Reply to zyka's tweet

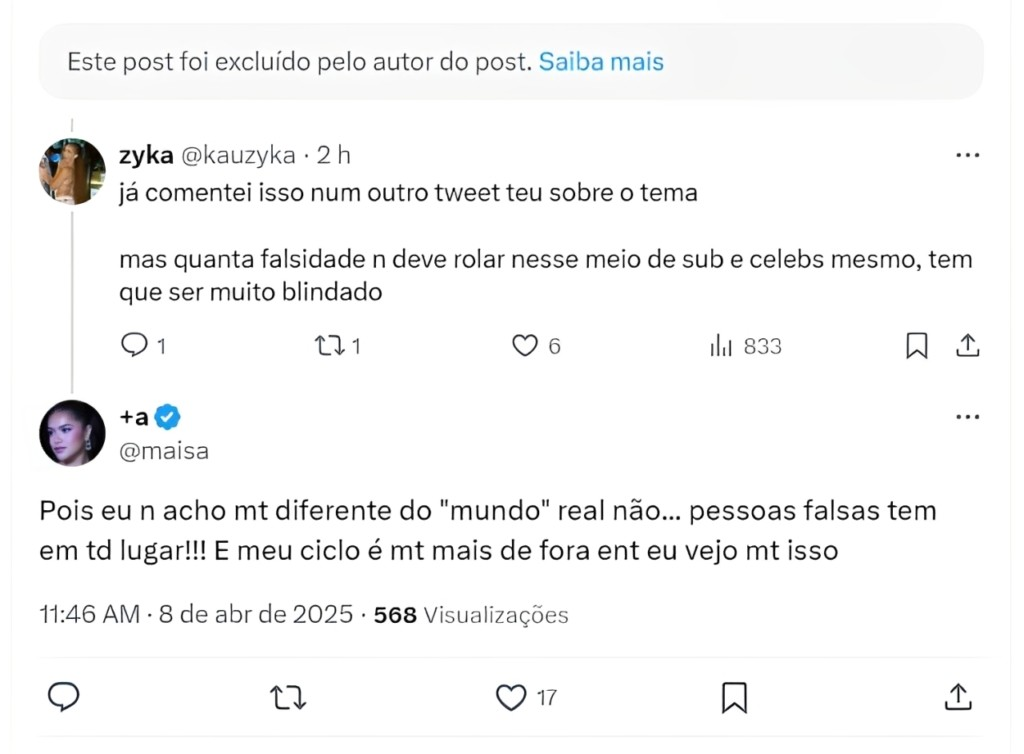pos(135,346)
